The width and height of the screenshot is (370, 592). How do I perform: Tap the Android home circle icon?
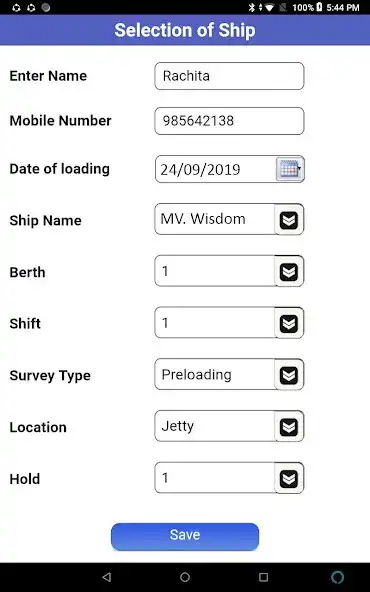pyautogui.click(x=185, y=577)
